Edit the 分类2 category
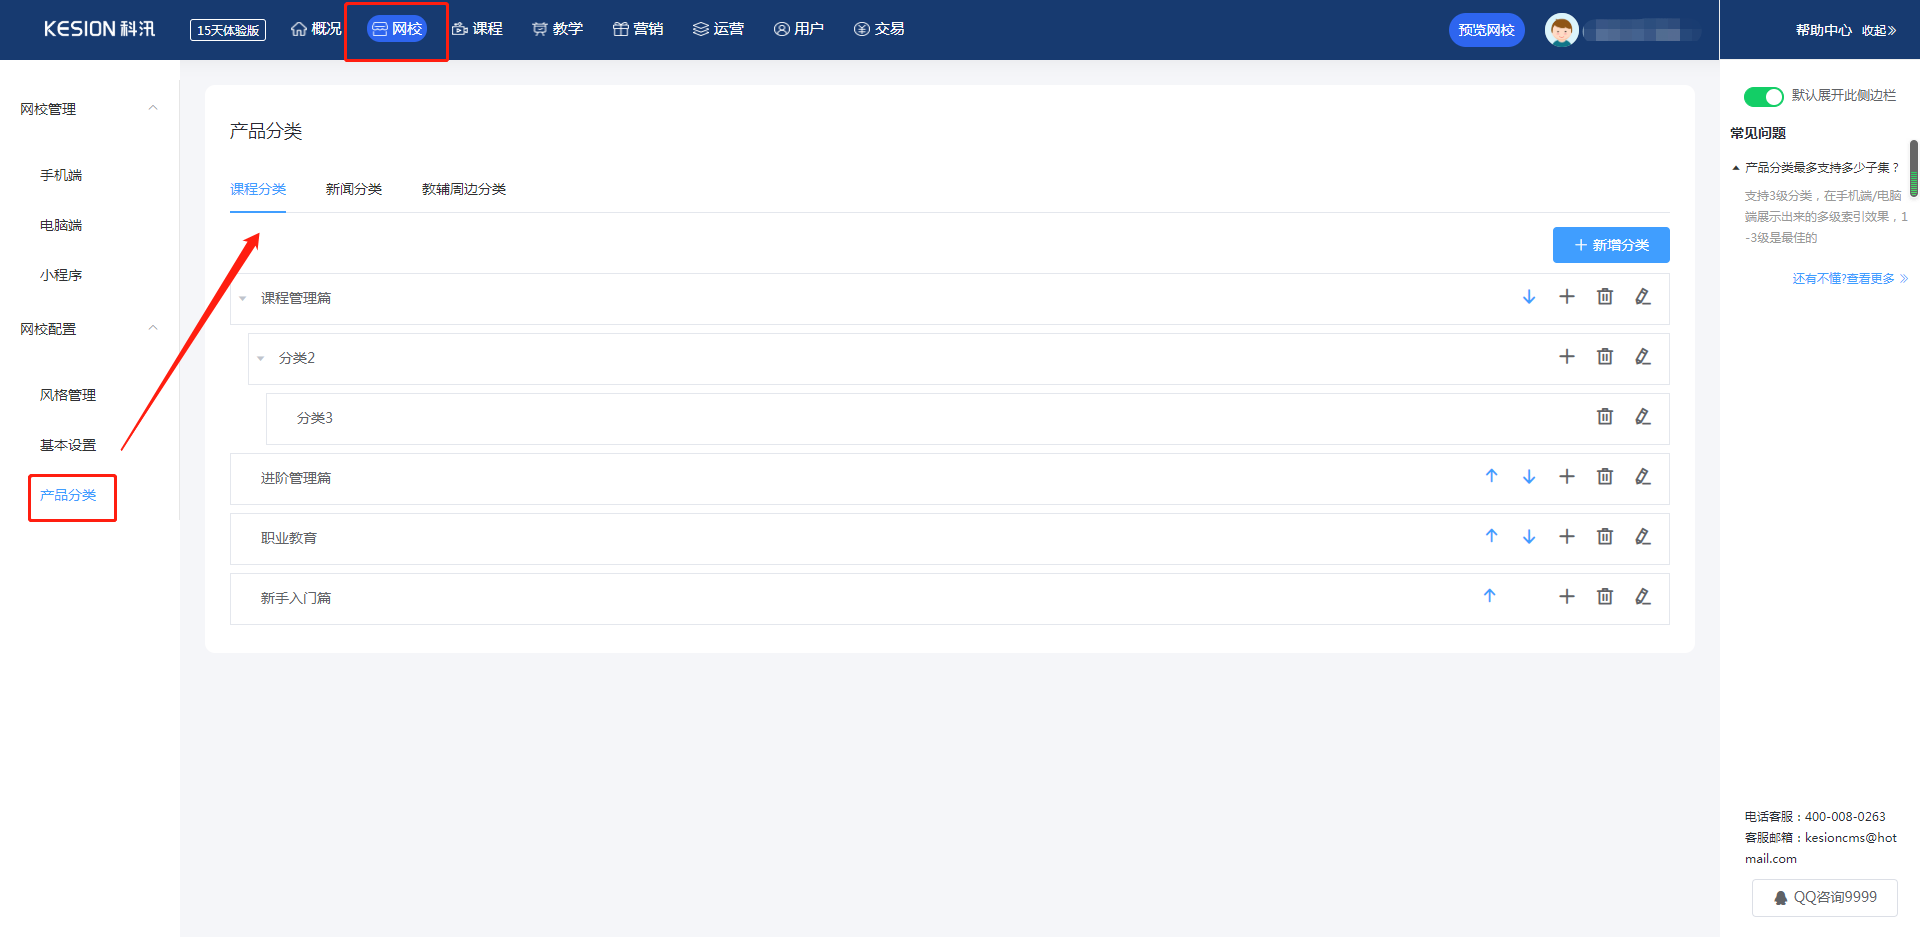The image size is (1920, 937). point(1643,357)
